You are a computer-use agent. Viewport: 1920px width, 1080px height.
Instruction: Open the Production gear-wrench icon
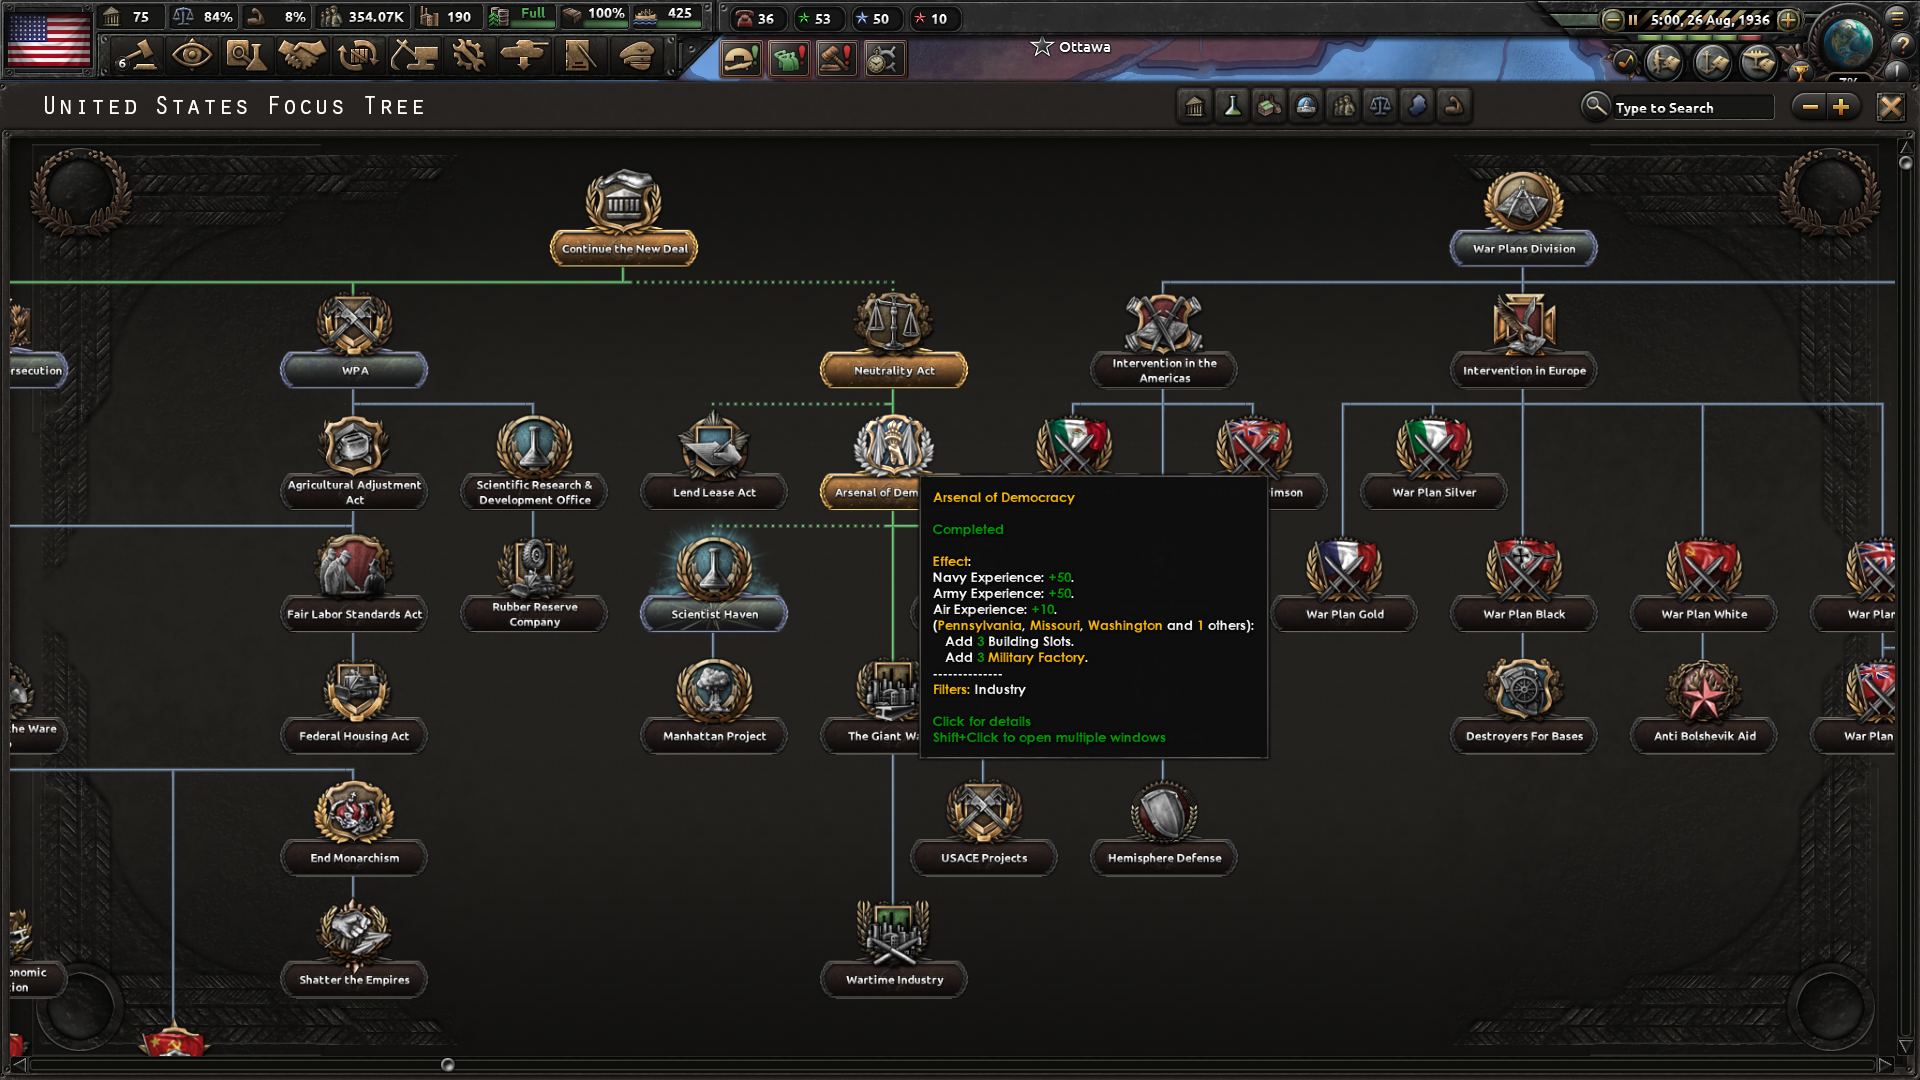468,56
